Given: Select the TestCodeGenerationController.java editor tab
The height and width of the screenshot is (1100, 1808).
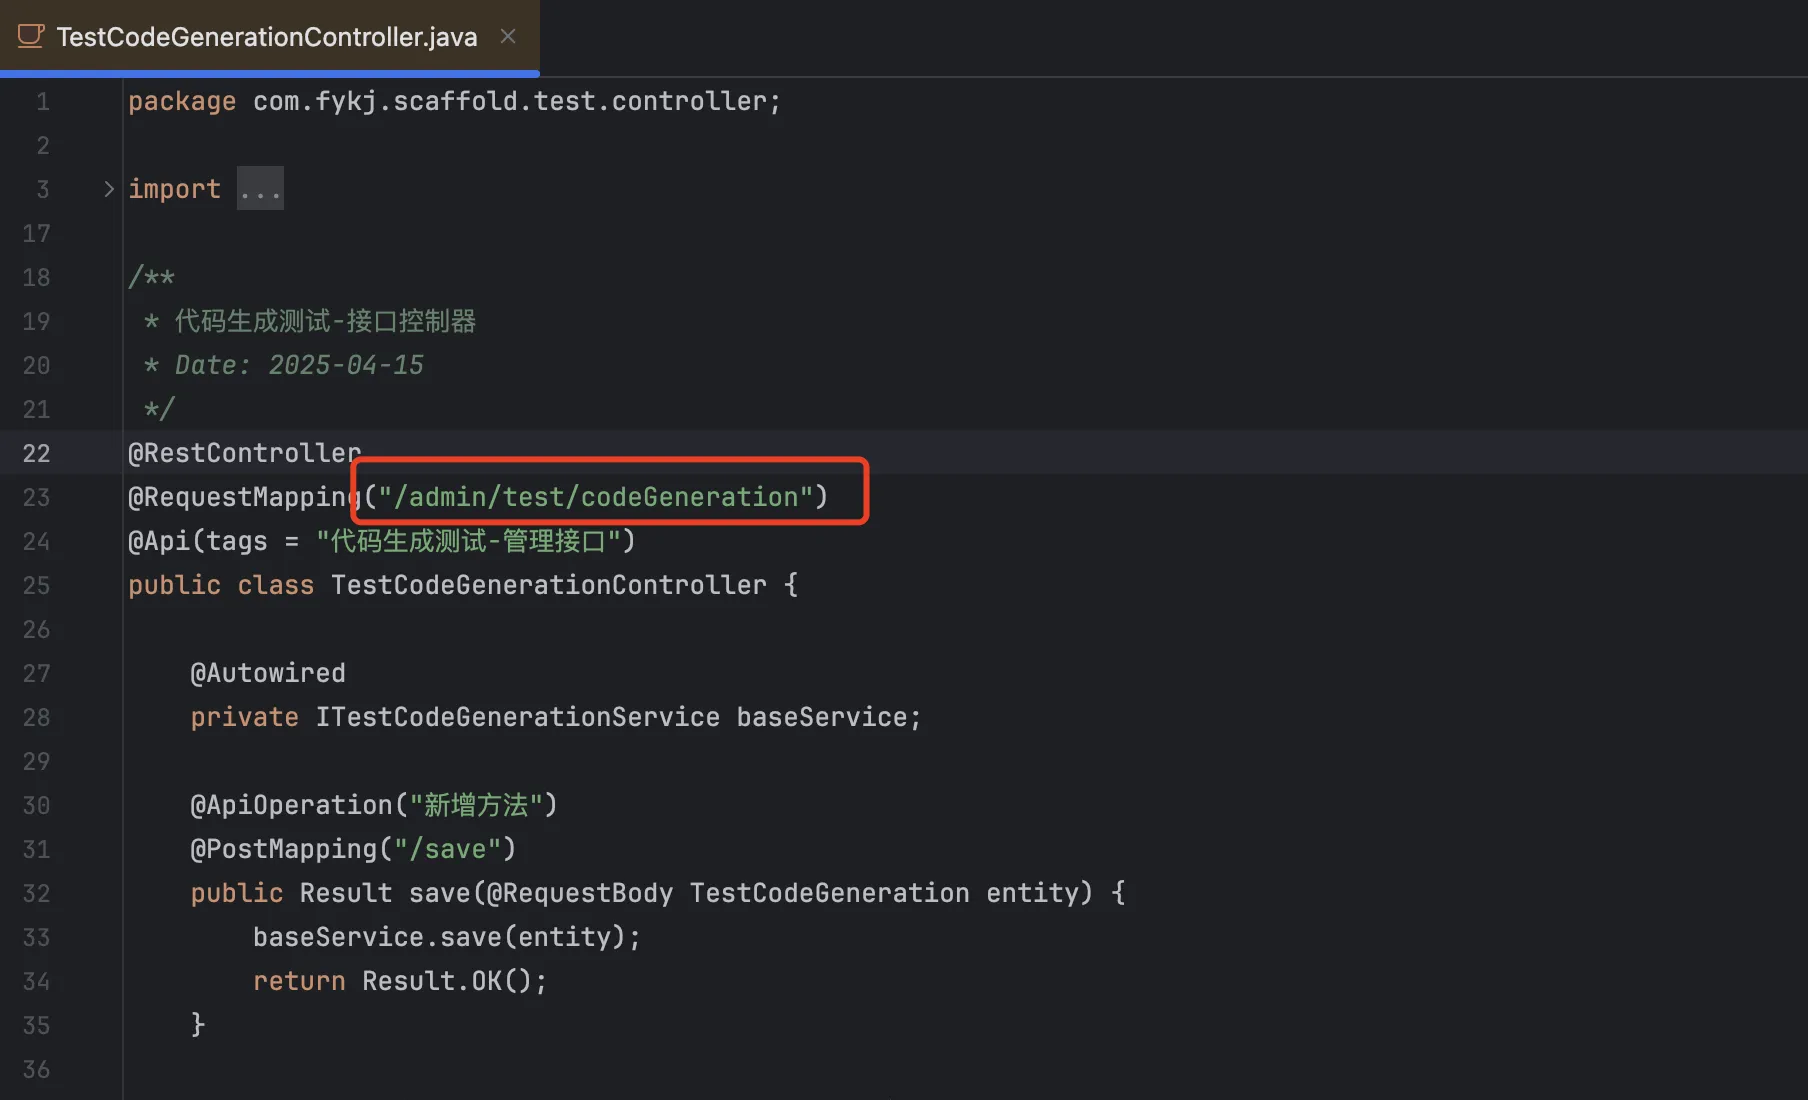Looking at the screenshot, I should [x=269, y=37].
